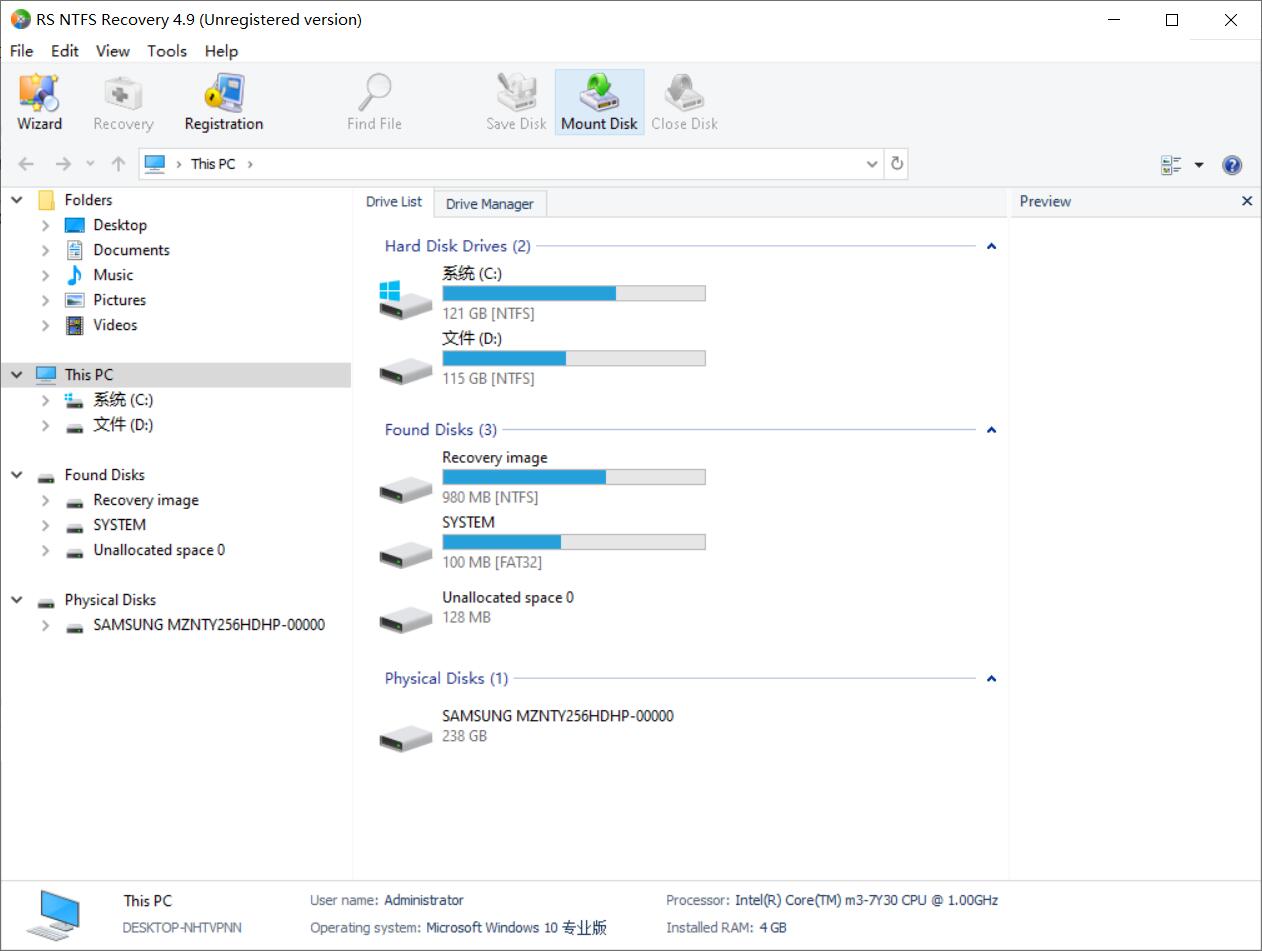1262x951 pixels.
Task: Expand 系统 (C:) in the tree
Action: pos(45,400)
